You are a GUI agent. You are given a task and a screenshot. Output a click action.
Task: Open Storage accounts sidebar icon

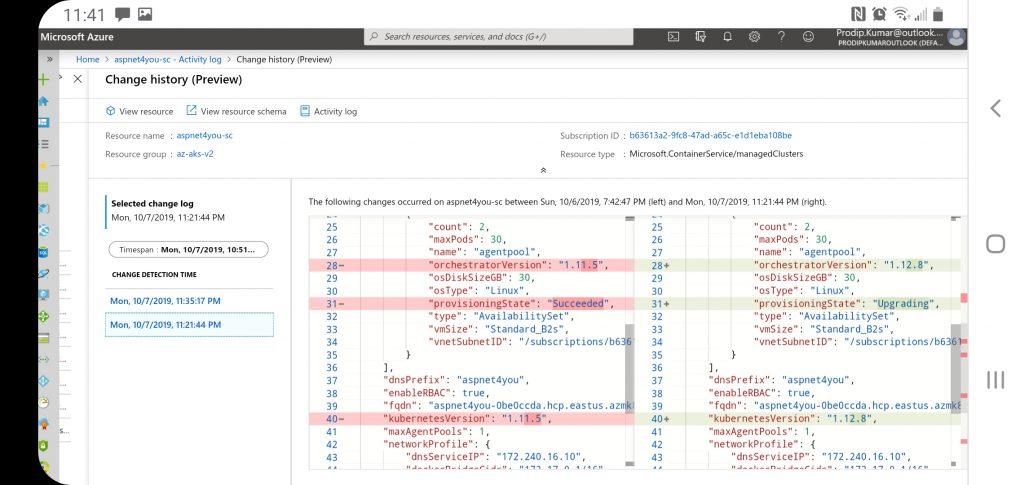(44, 338)
